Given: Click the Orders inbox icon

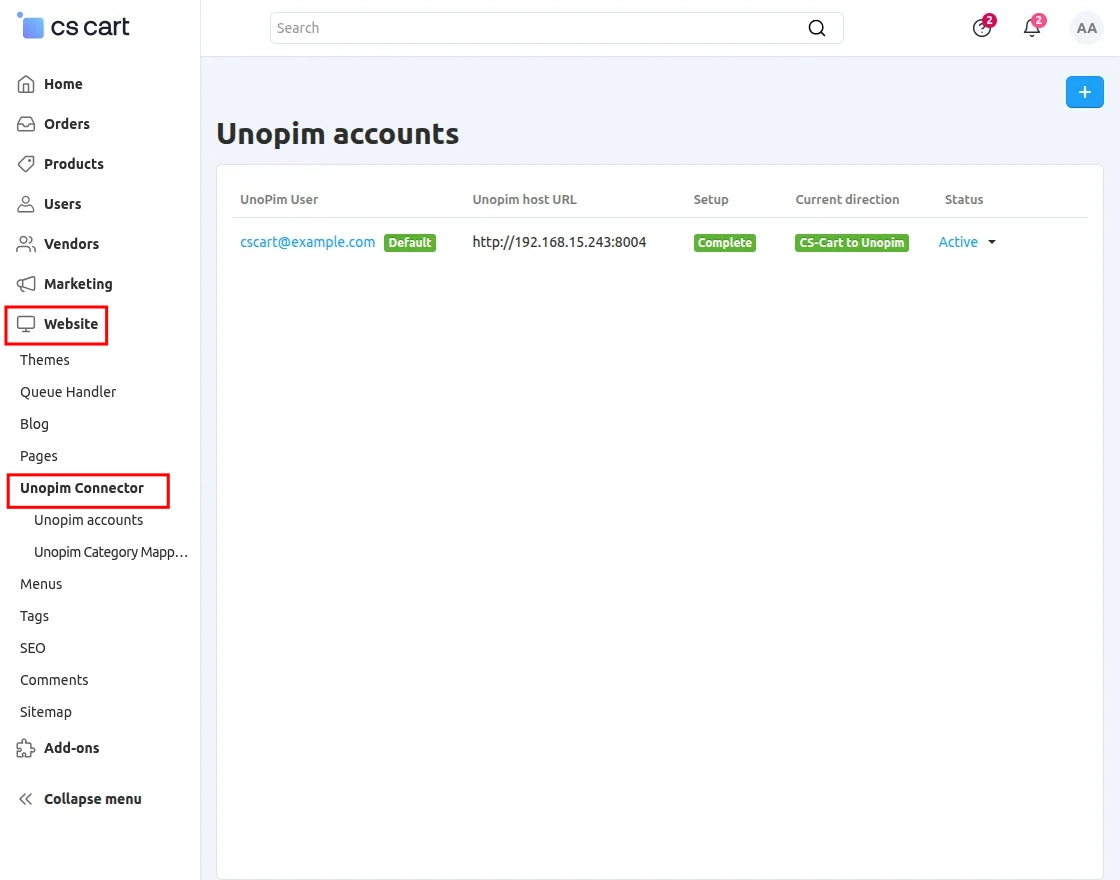Looking at the screenshot, I should (x=26, y=124).
